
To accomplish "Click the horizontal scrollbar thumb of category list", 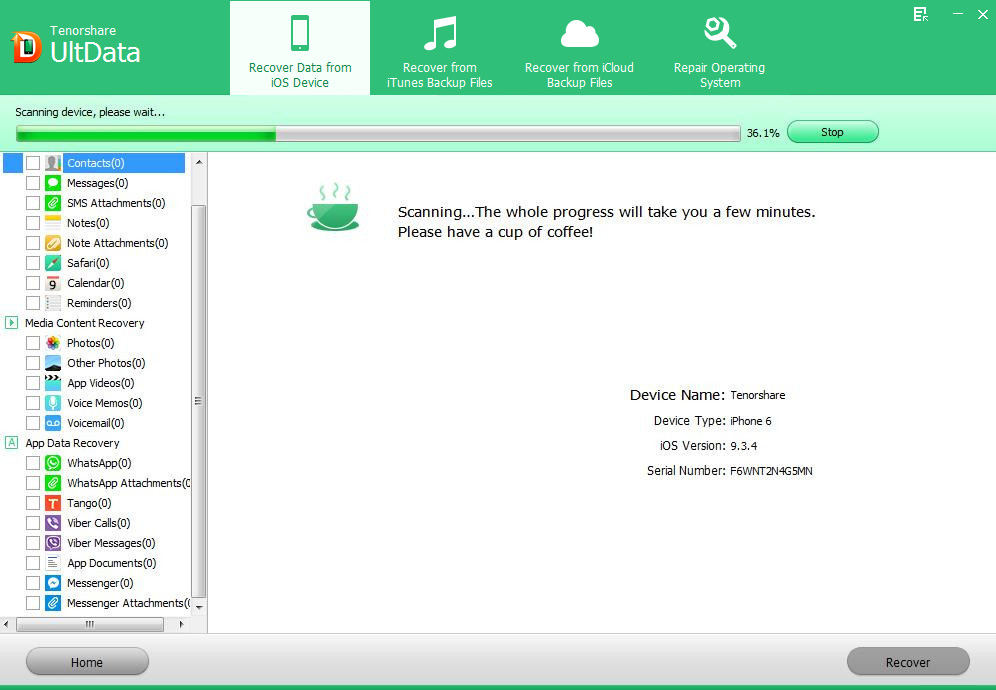I will (x=90, y=625).
